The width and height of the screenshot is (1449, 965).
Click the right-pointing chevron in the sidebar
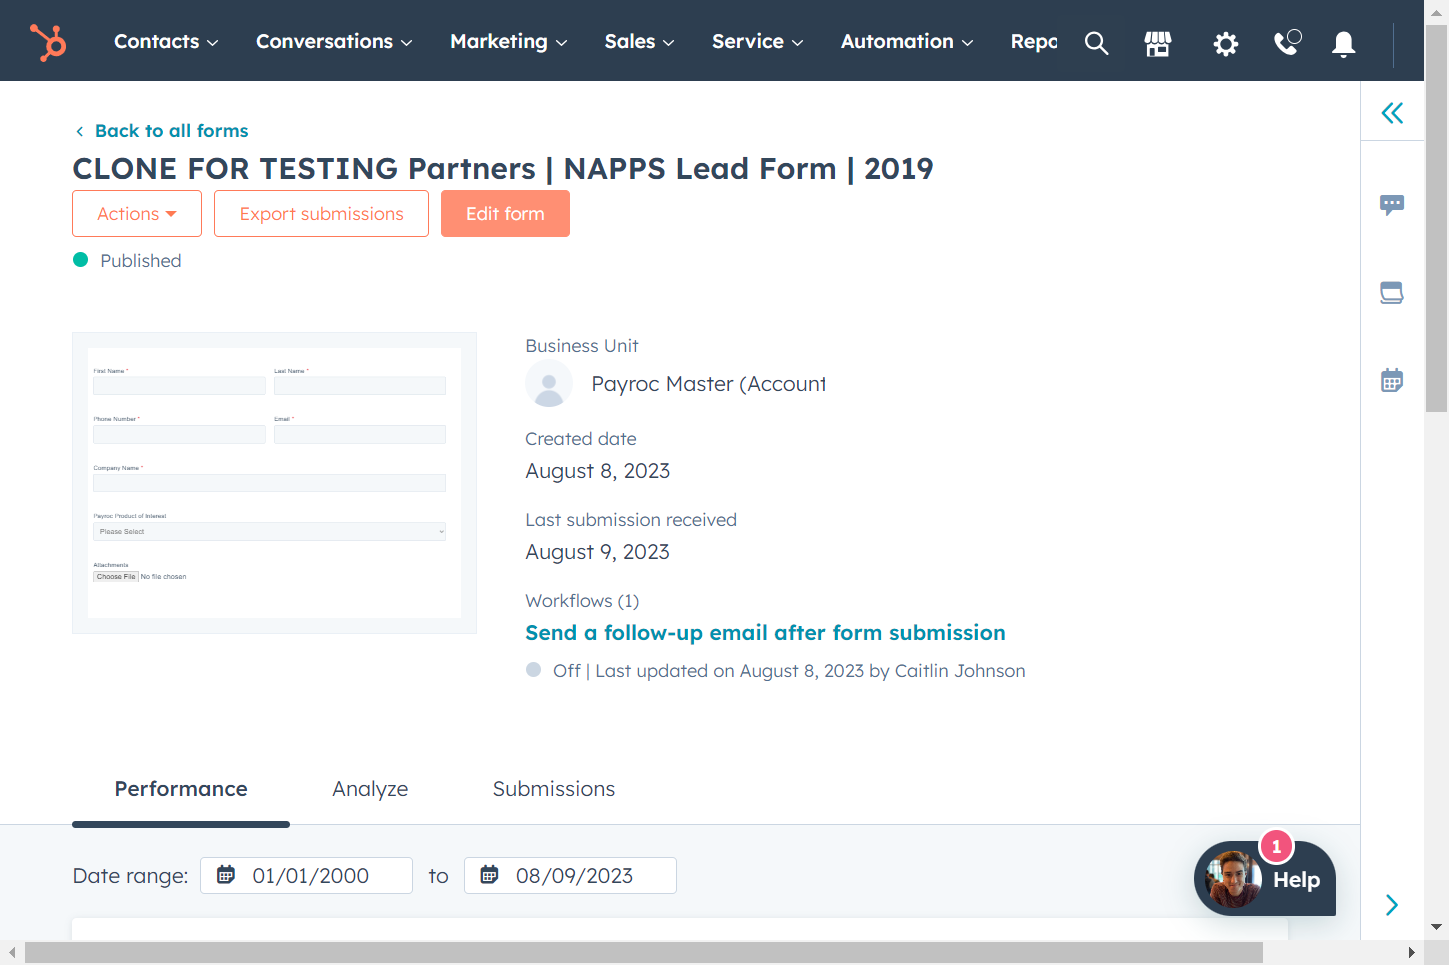1392,905
